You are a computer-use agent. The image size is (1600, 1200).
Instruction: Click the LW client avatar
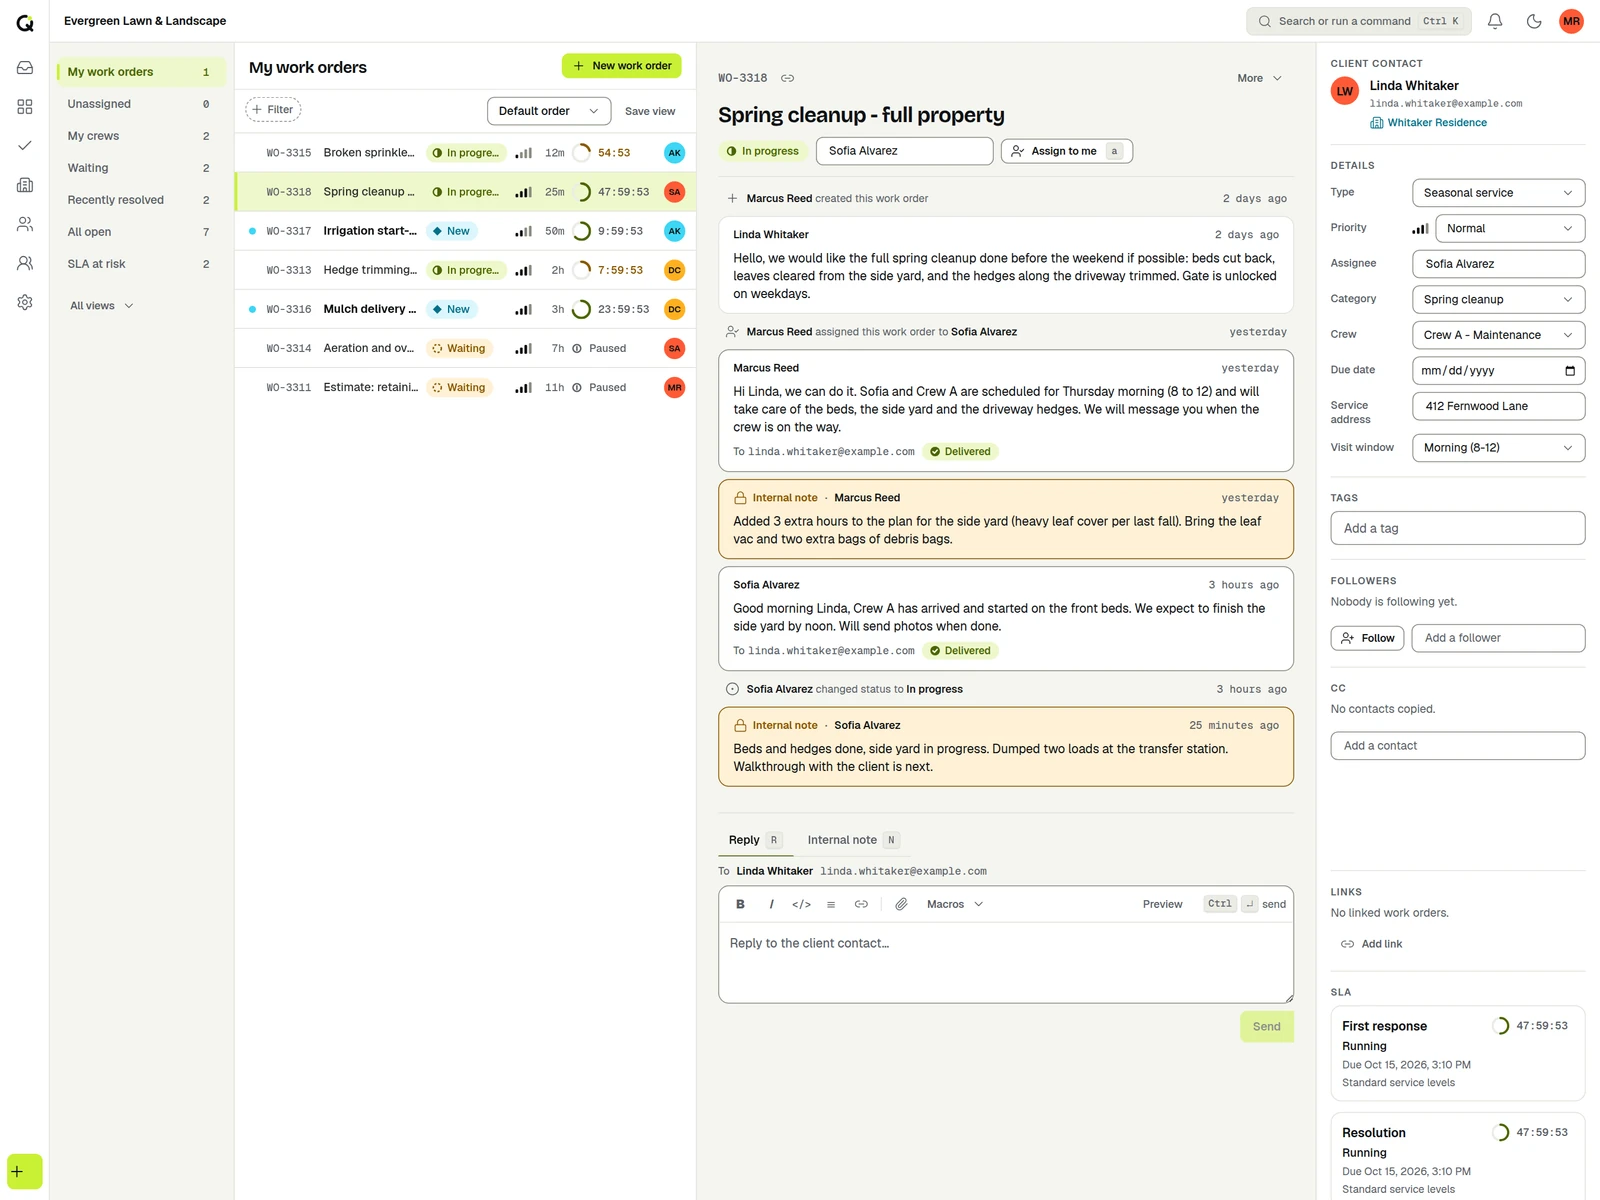pos(1345,91)
